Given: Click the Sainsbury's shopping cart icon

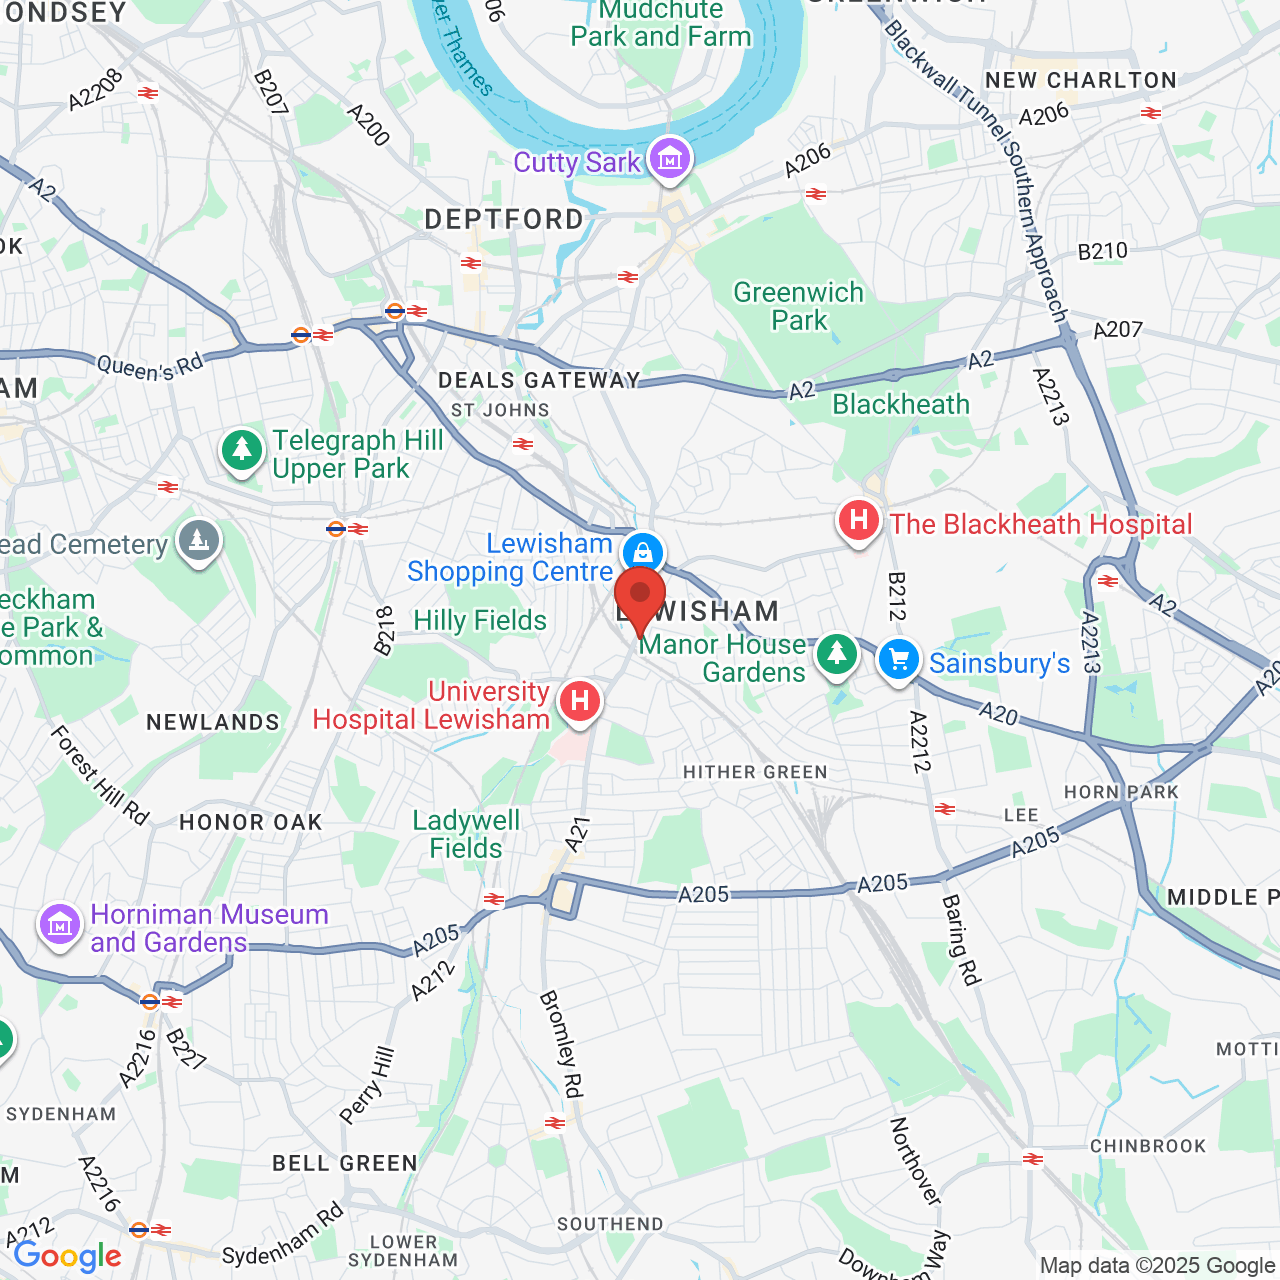Looking at the screenshot, I should point(899,661).
